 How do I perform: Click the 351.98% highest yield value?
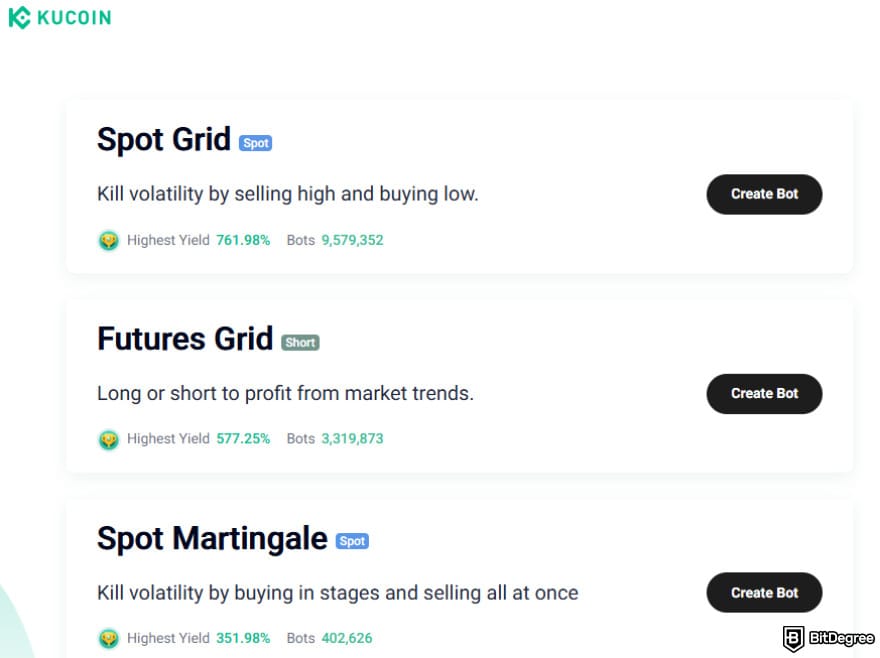tap(243, 638)
